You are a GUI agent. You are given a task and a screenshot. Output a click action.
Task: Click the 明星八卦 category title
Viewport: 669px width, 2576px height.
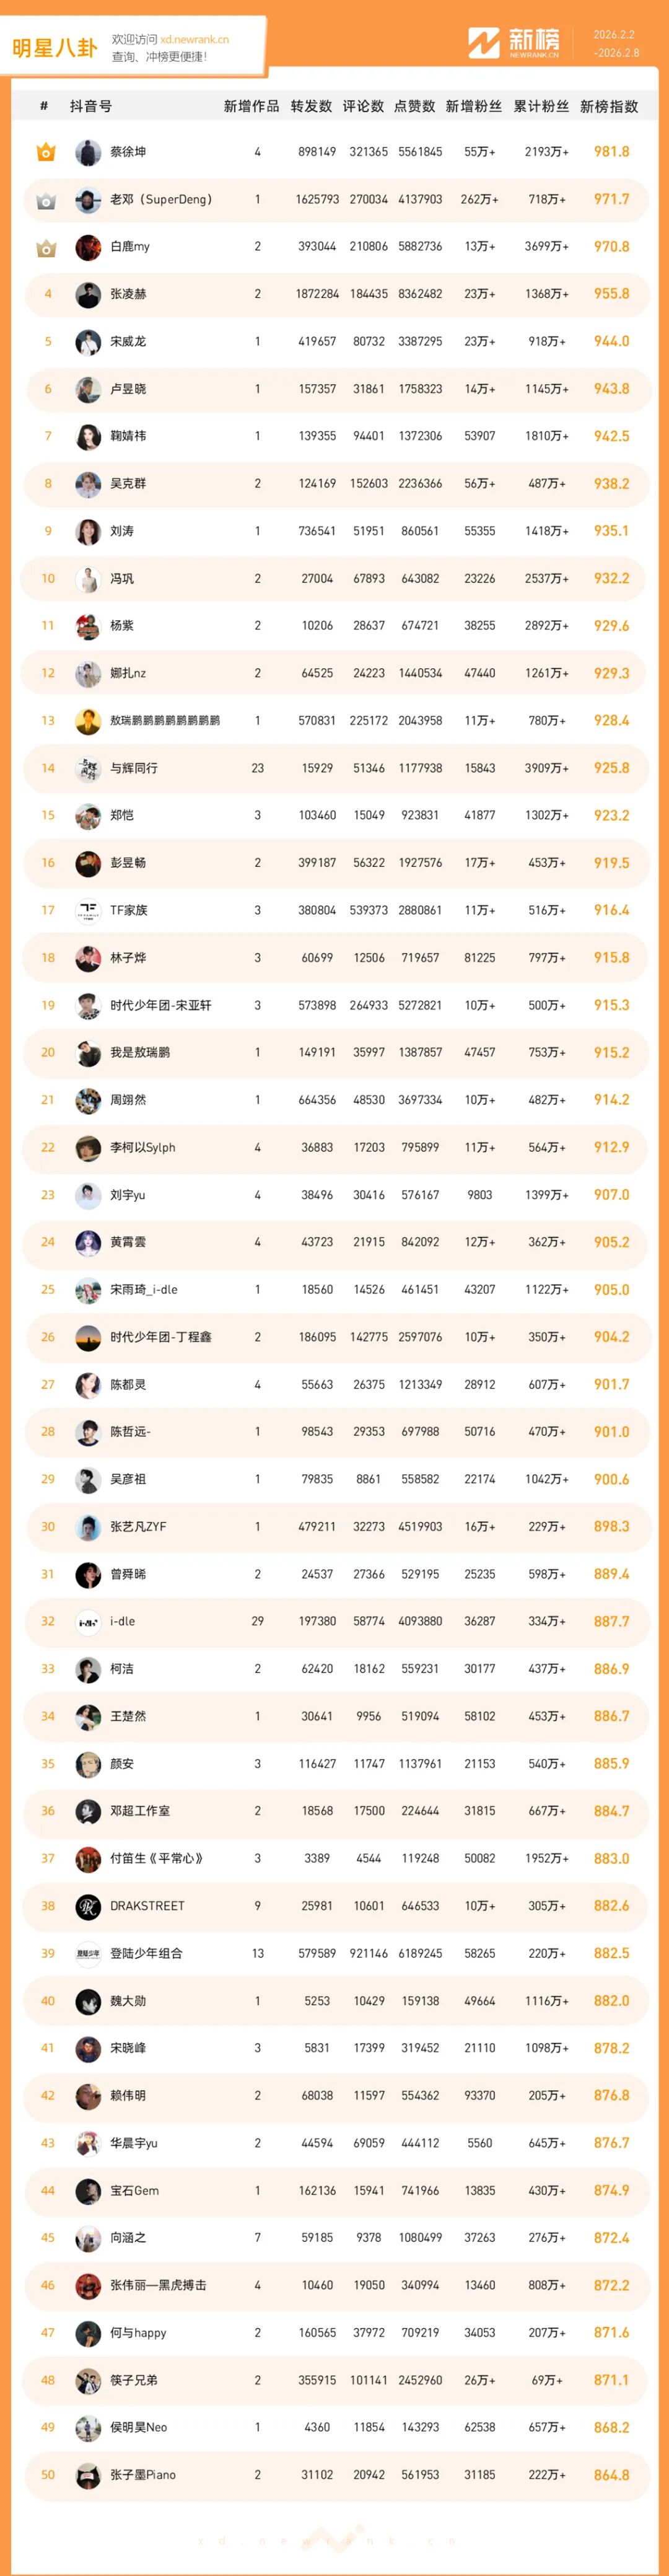[55, 47]
